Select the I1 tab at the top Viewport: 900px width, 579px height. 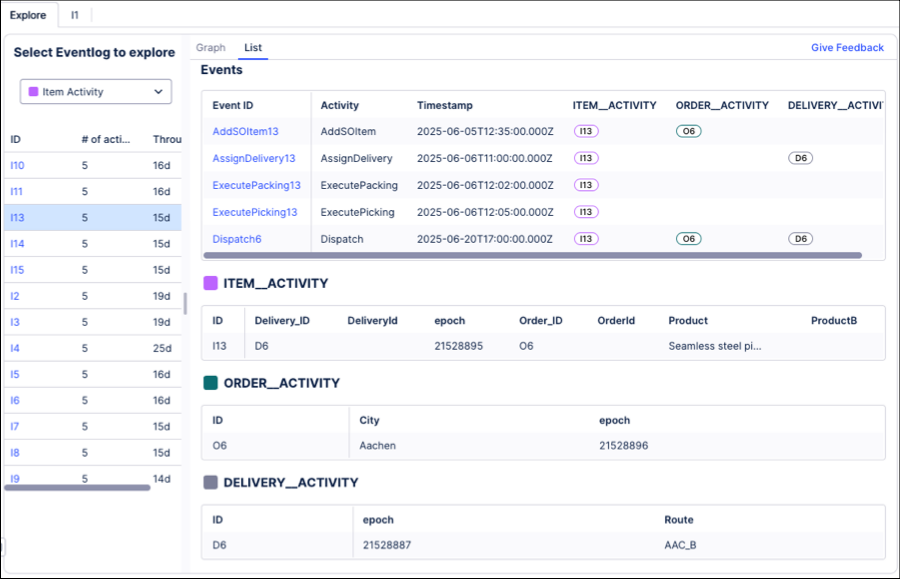tap(73, 15)
